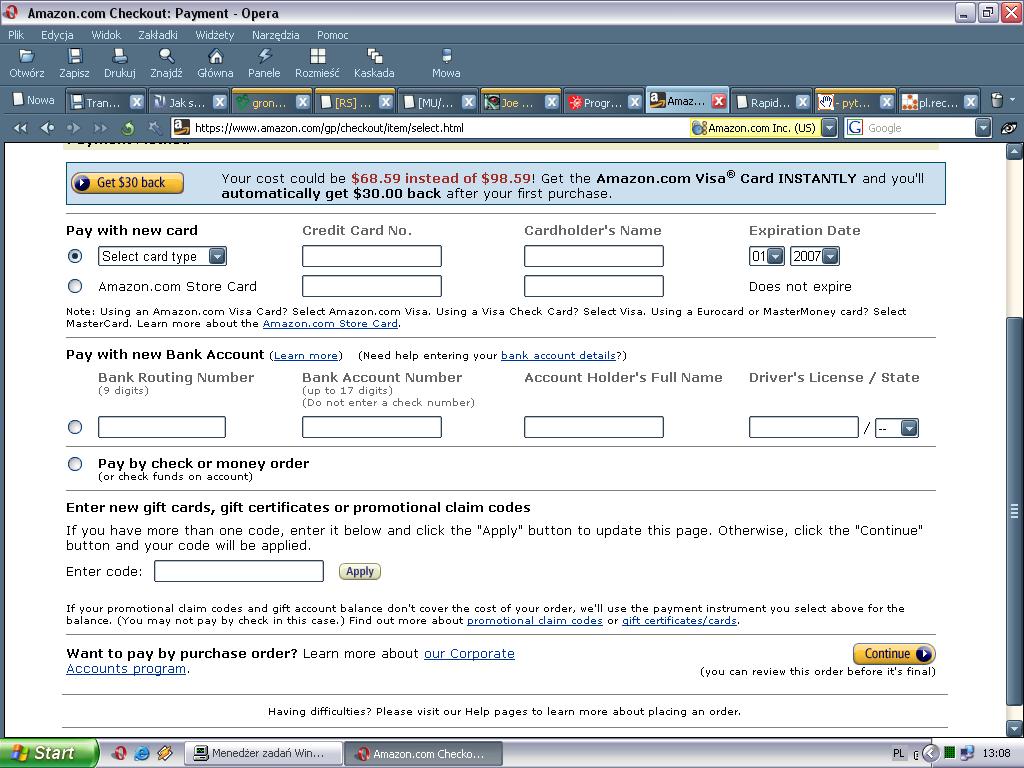Screen dimensions: 1024x768
Task: Click the wand icon beside reload
Action: [x=154, y=128]
